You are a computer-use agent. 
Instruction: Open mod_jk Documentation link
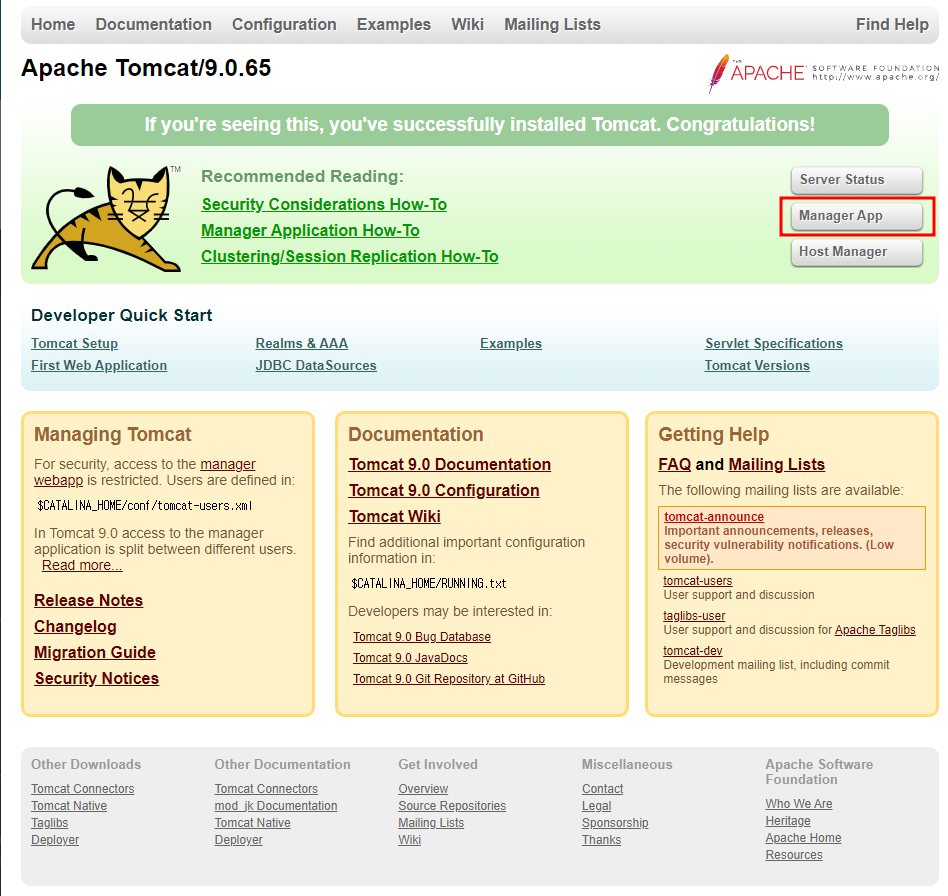pos(276,806)
